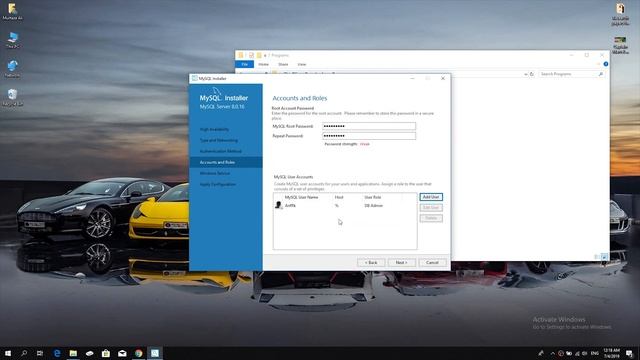Open the High Availability step
The width and height of the screenshot is (640, 360).
[214, 129]
